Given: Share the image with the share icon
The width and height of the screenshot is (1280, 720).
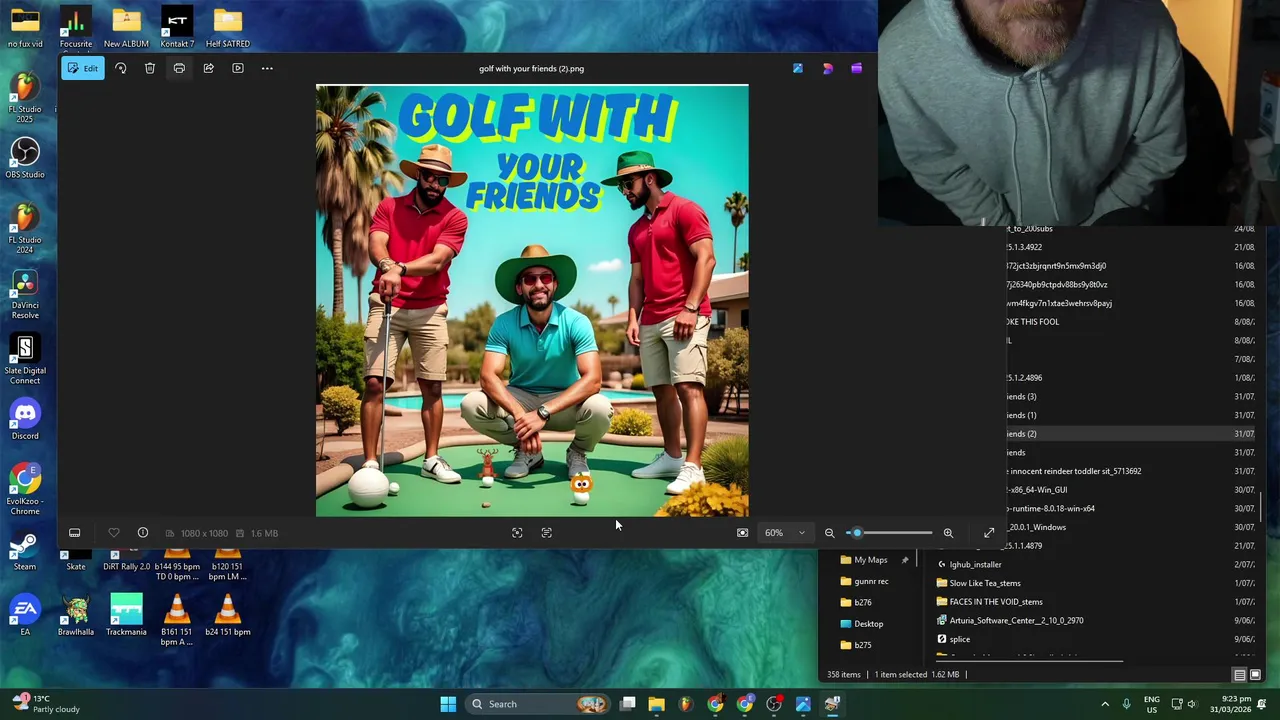Looking at the screenshot, I should [208, 68].
